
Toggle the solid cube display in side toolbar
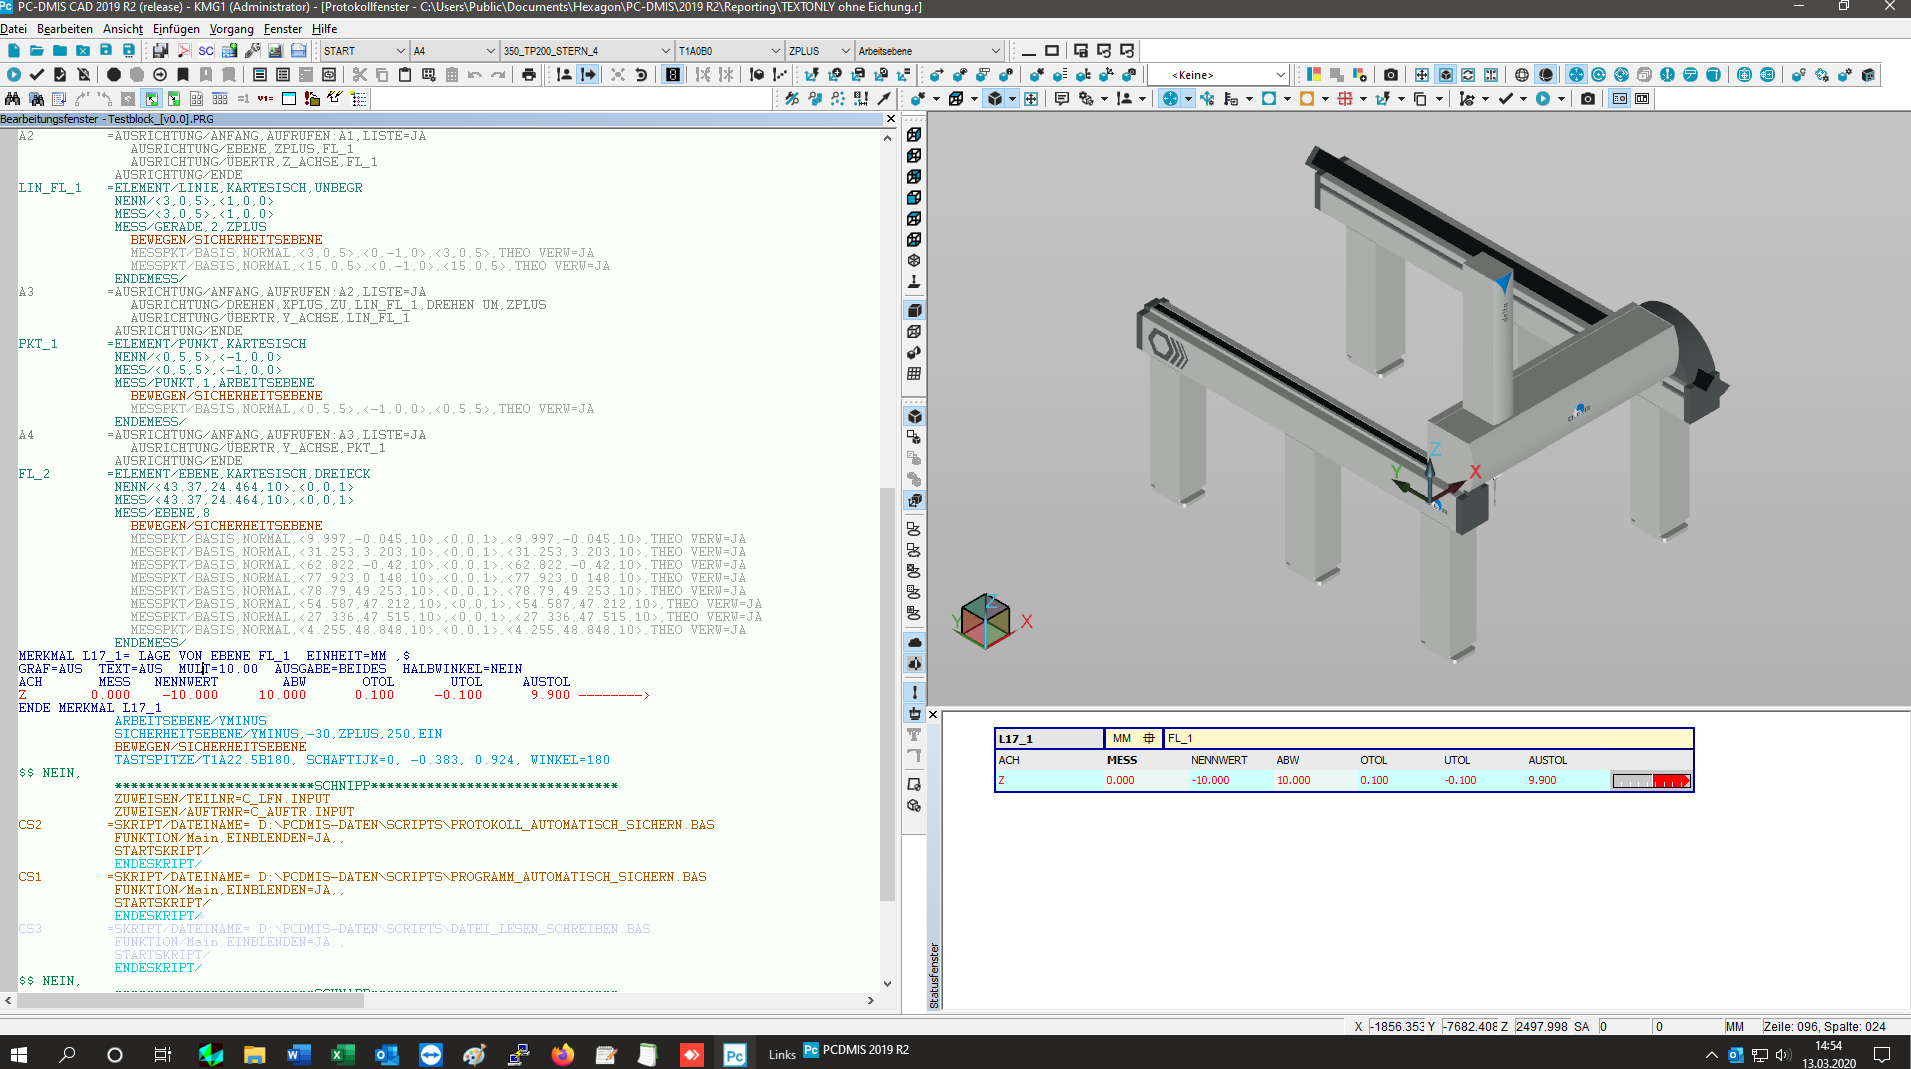pos(913,310)
